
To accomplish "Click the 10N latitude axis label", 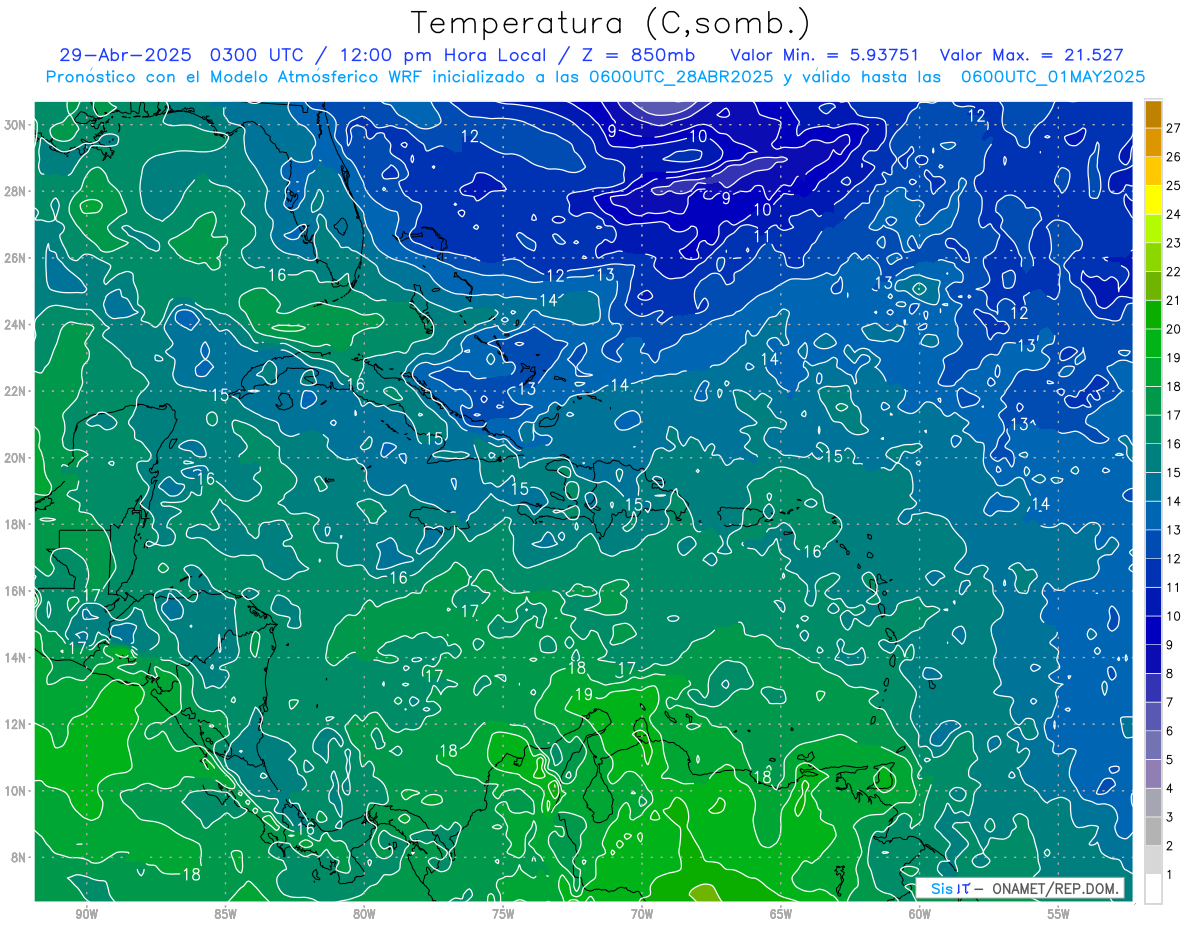I will 15,791.
